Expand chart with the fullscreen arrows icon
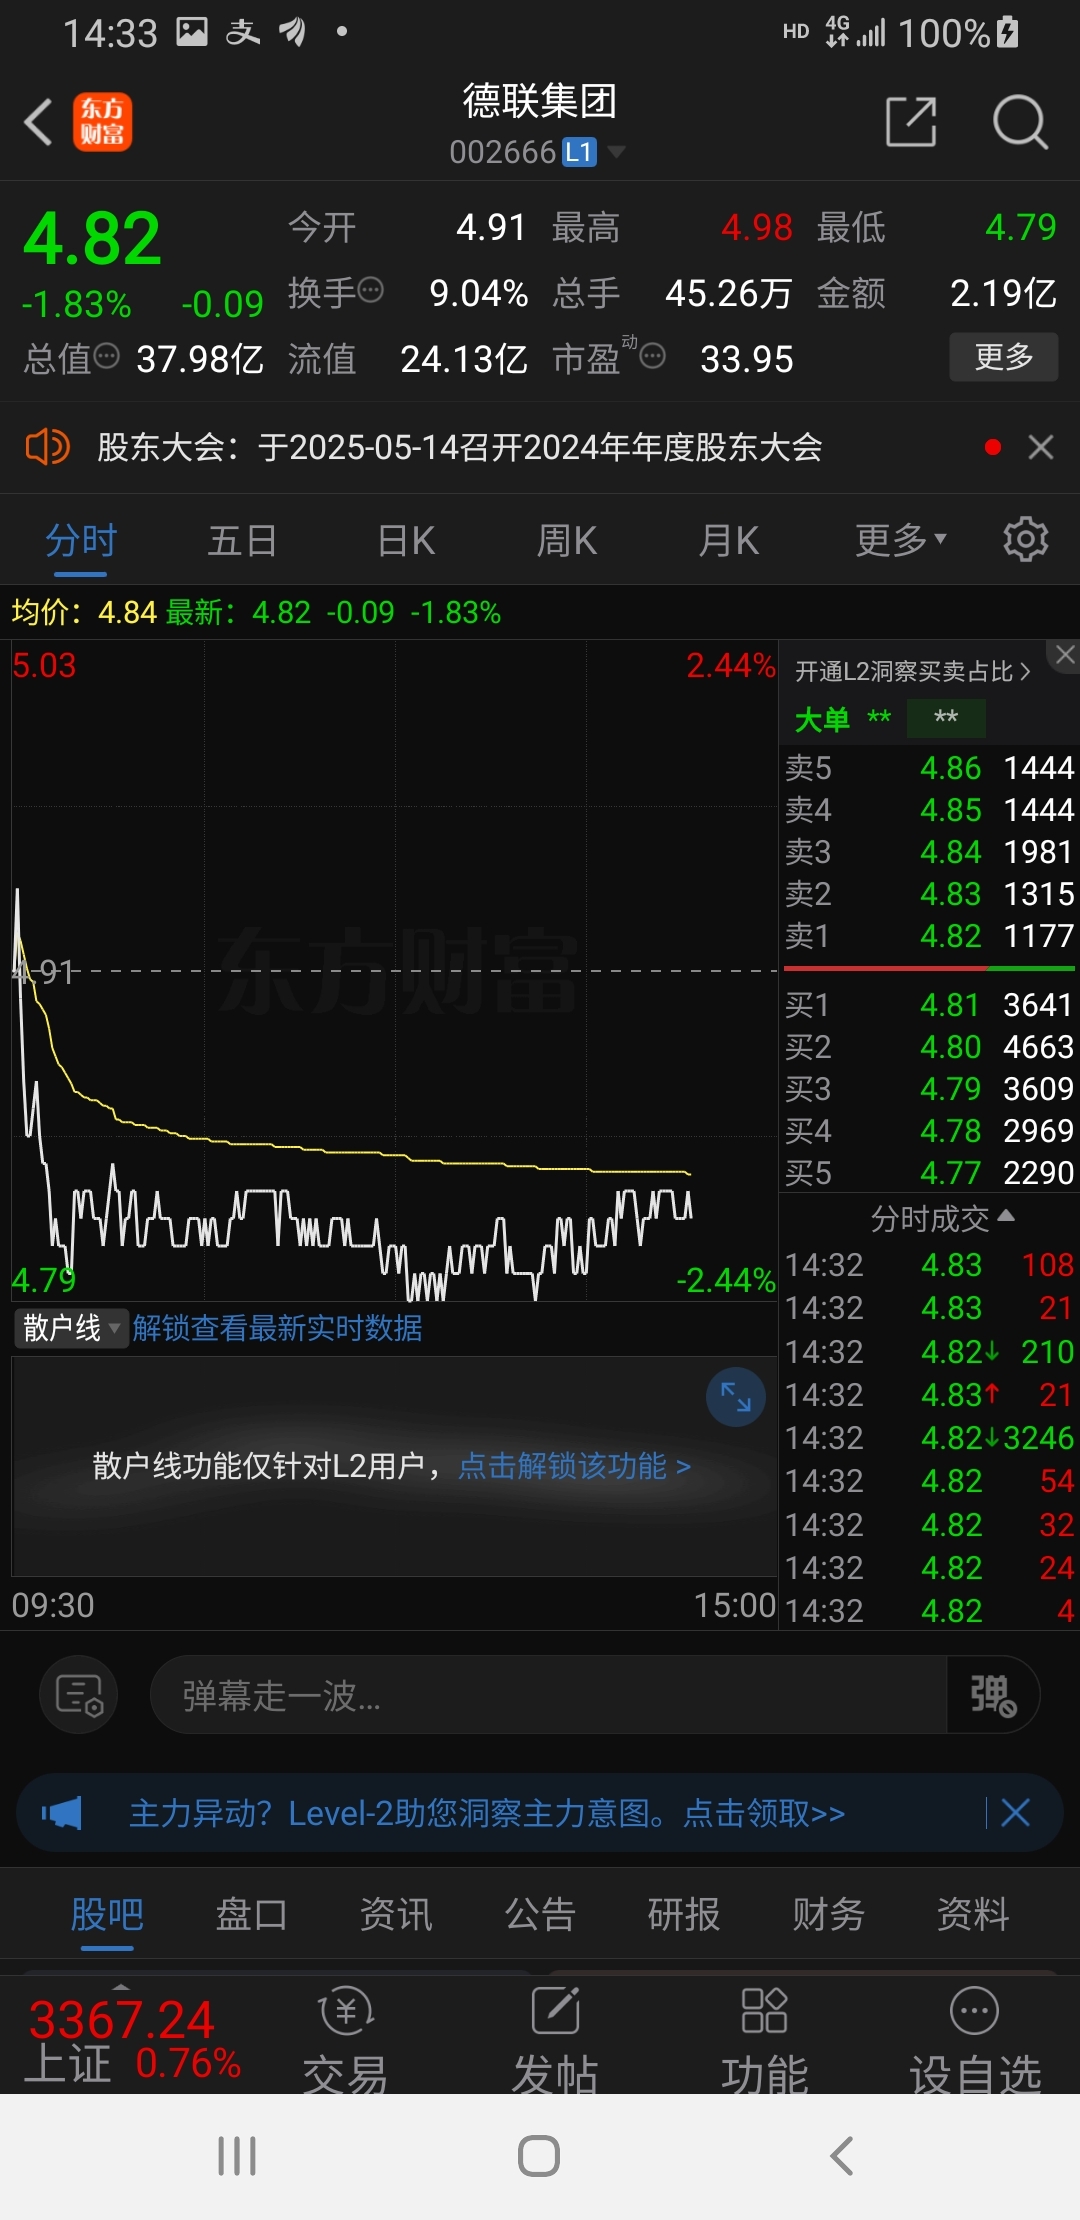Image resolution: width=1080 pixels, height=2220 pixels. pyautogui.click(x=736, y=1397)
